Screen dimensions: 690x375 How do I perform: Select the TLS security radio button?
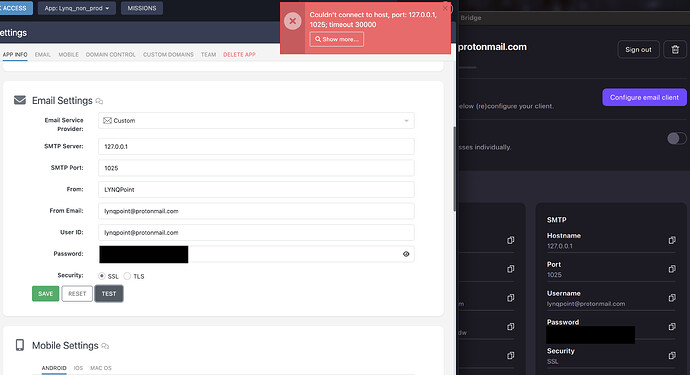(x=127, y=276)
